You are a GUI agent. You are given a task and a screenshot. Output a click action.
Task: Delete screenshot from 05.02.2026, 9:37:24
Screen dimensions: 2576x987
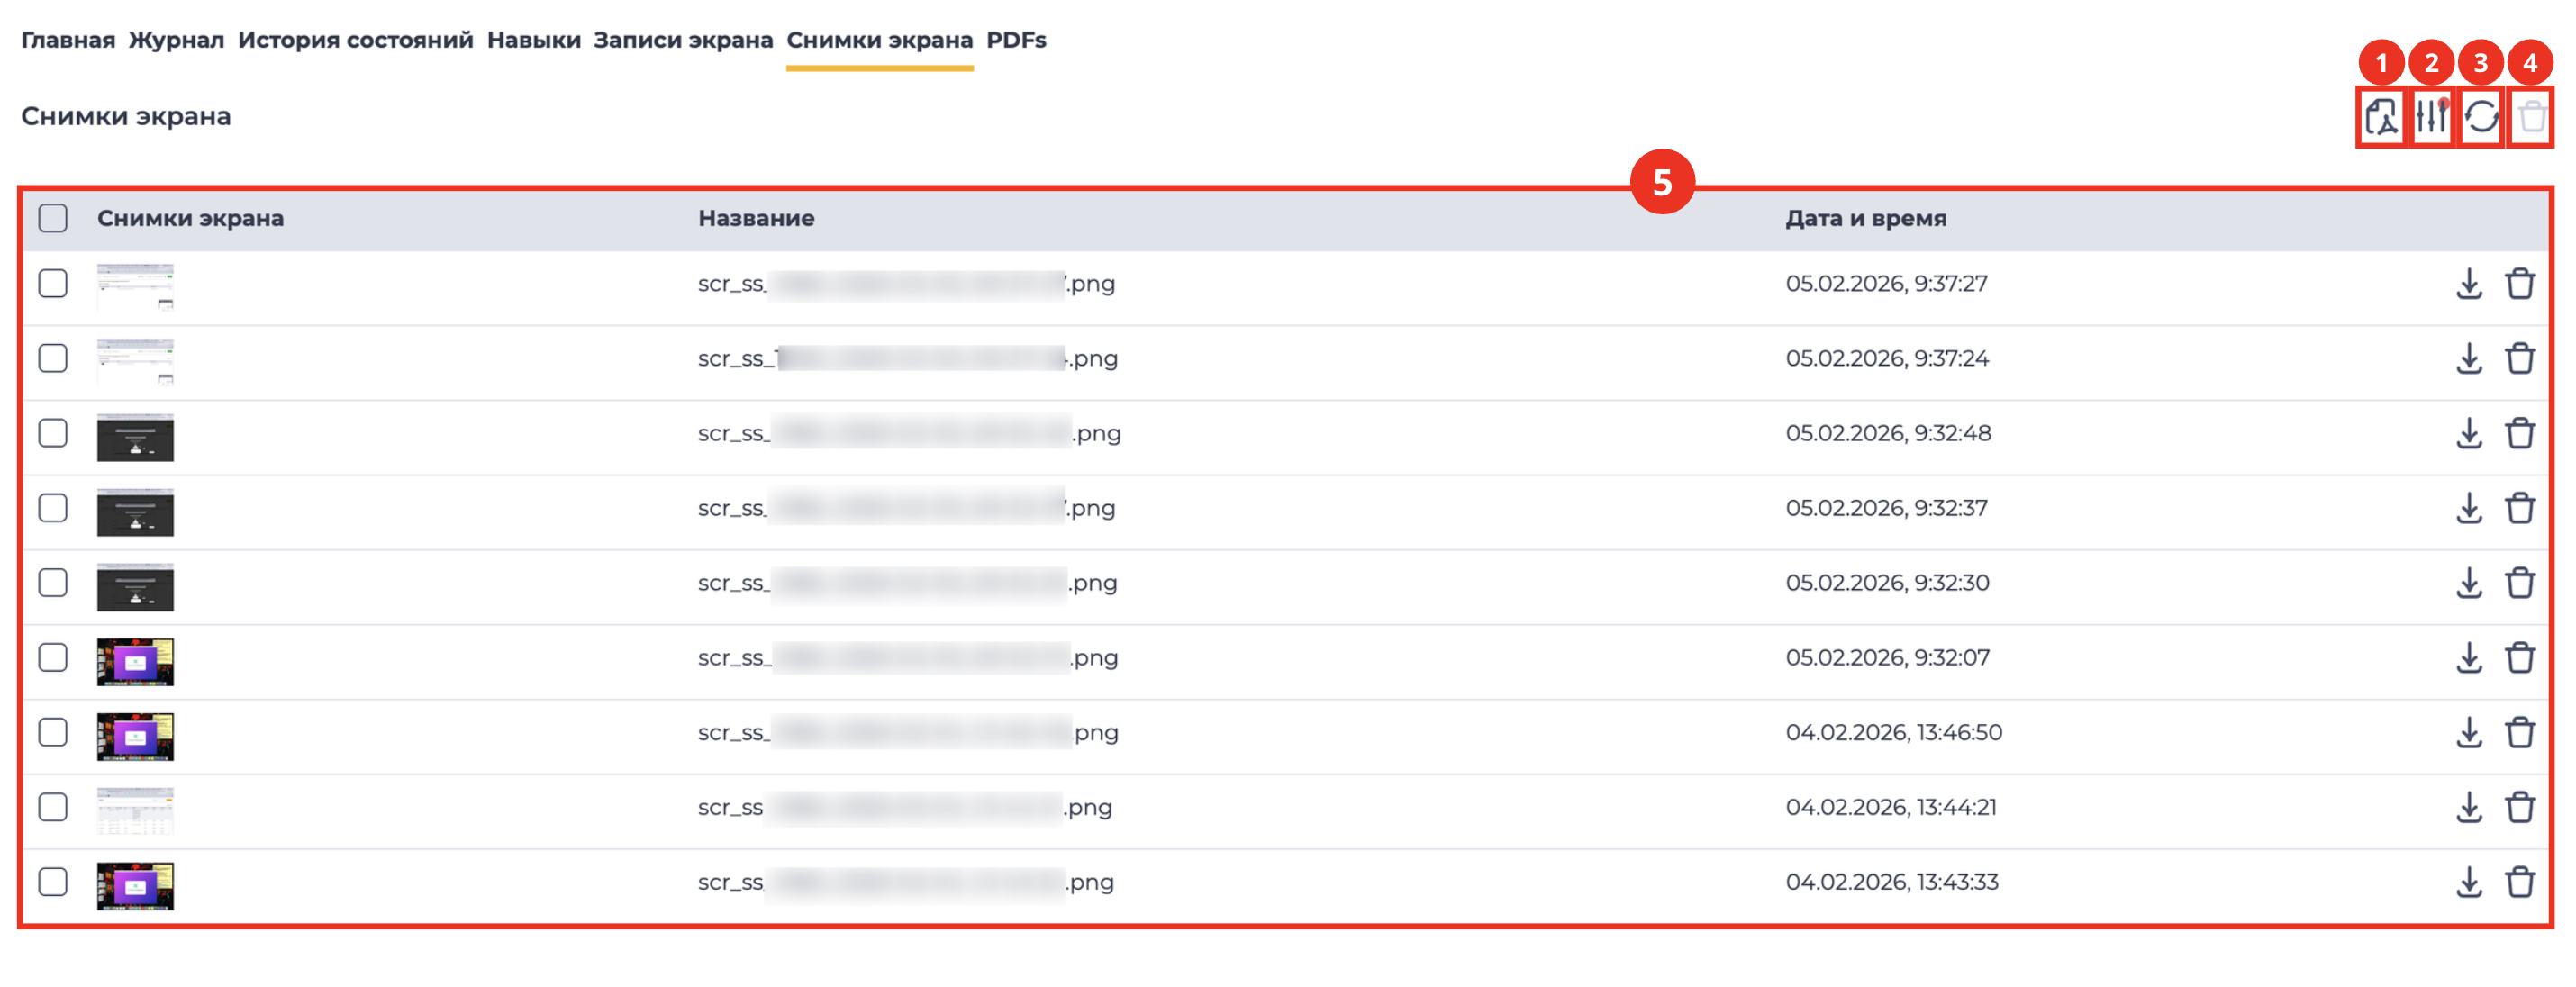tap(2520, 359)
